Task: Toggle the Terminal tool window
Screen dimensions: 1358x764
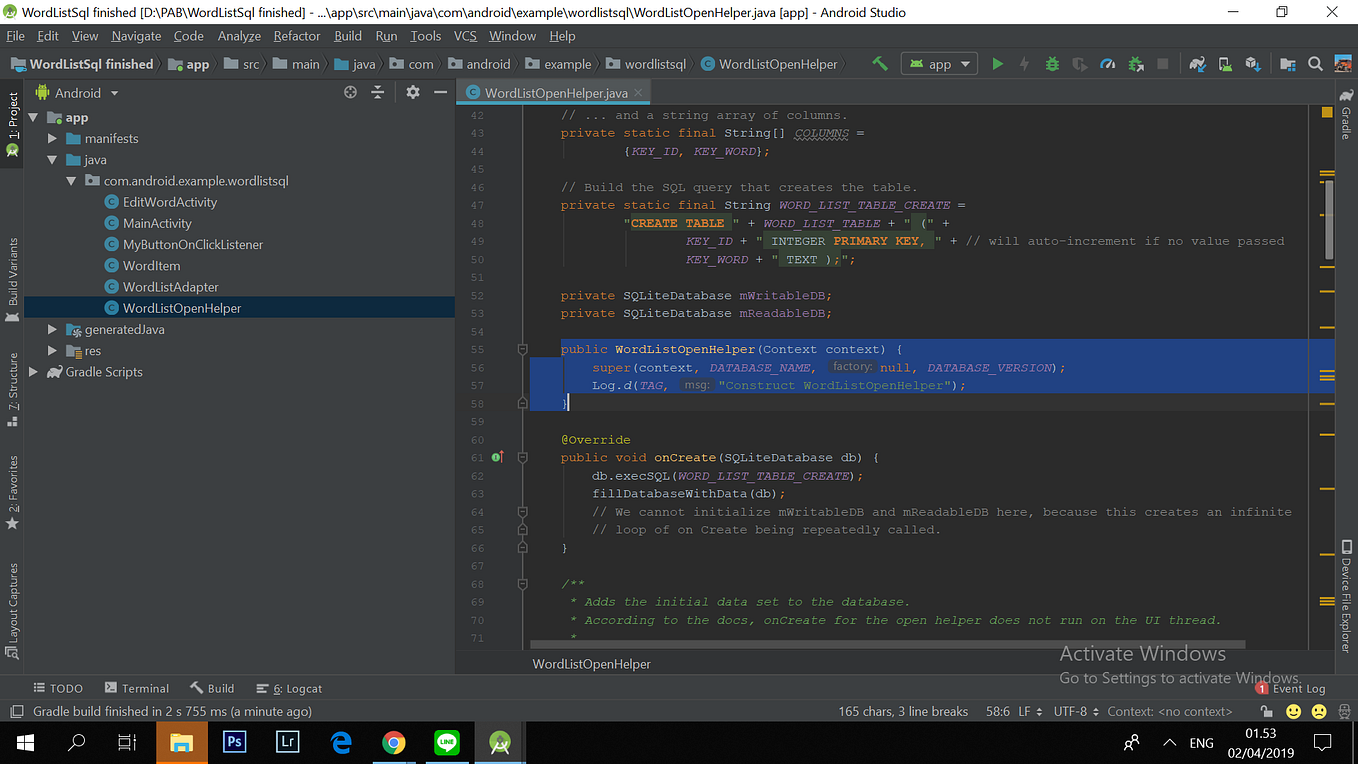Action: click(137, 688)
